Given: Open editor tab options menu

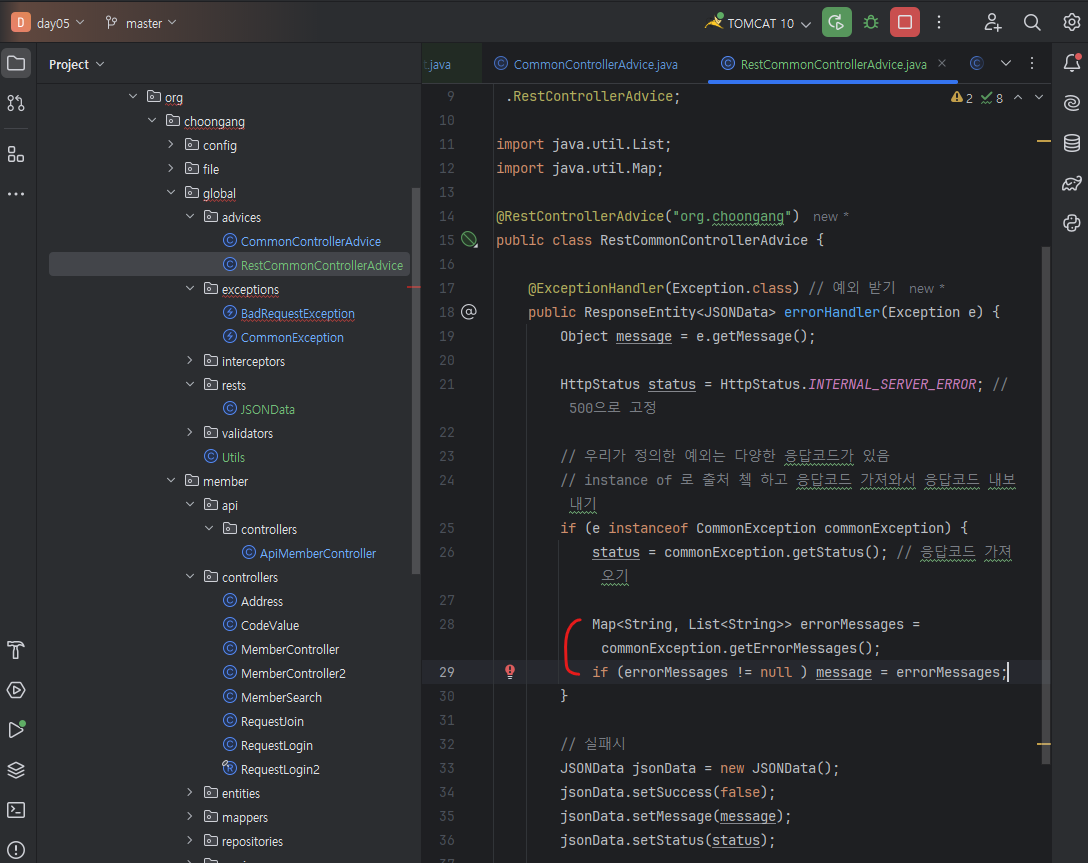Looking at the screenshot, I should click(x=1032, y=63).
